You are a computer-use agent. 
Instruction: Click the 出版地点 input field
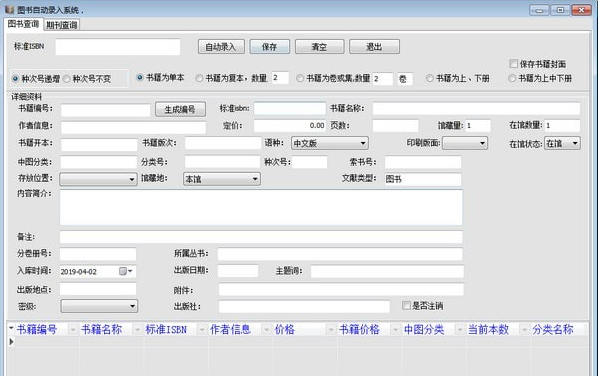98,289
